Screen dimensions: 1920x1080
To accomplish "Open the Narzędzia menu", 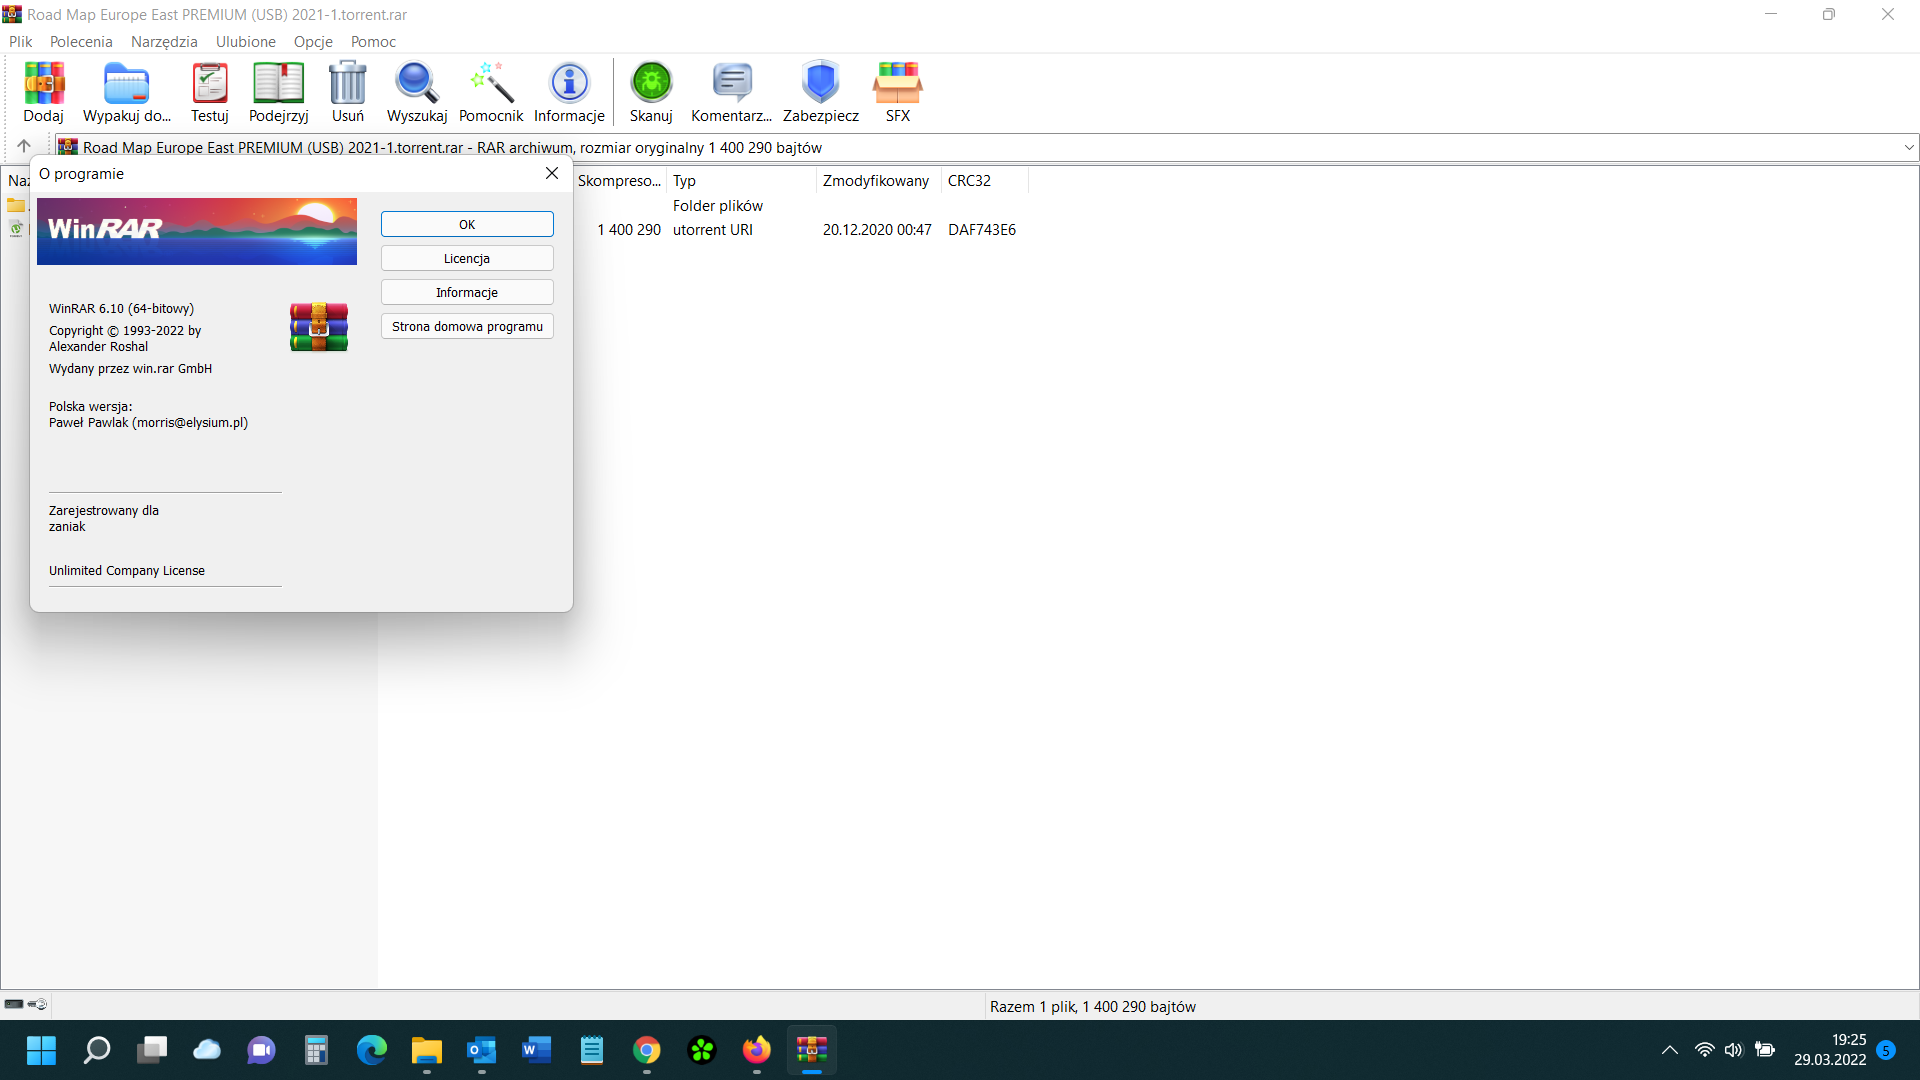I will (164, 41).
